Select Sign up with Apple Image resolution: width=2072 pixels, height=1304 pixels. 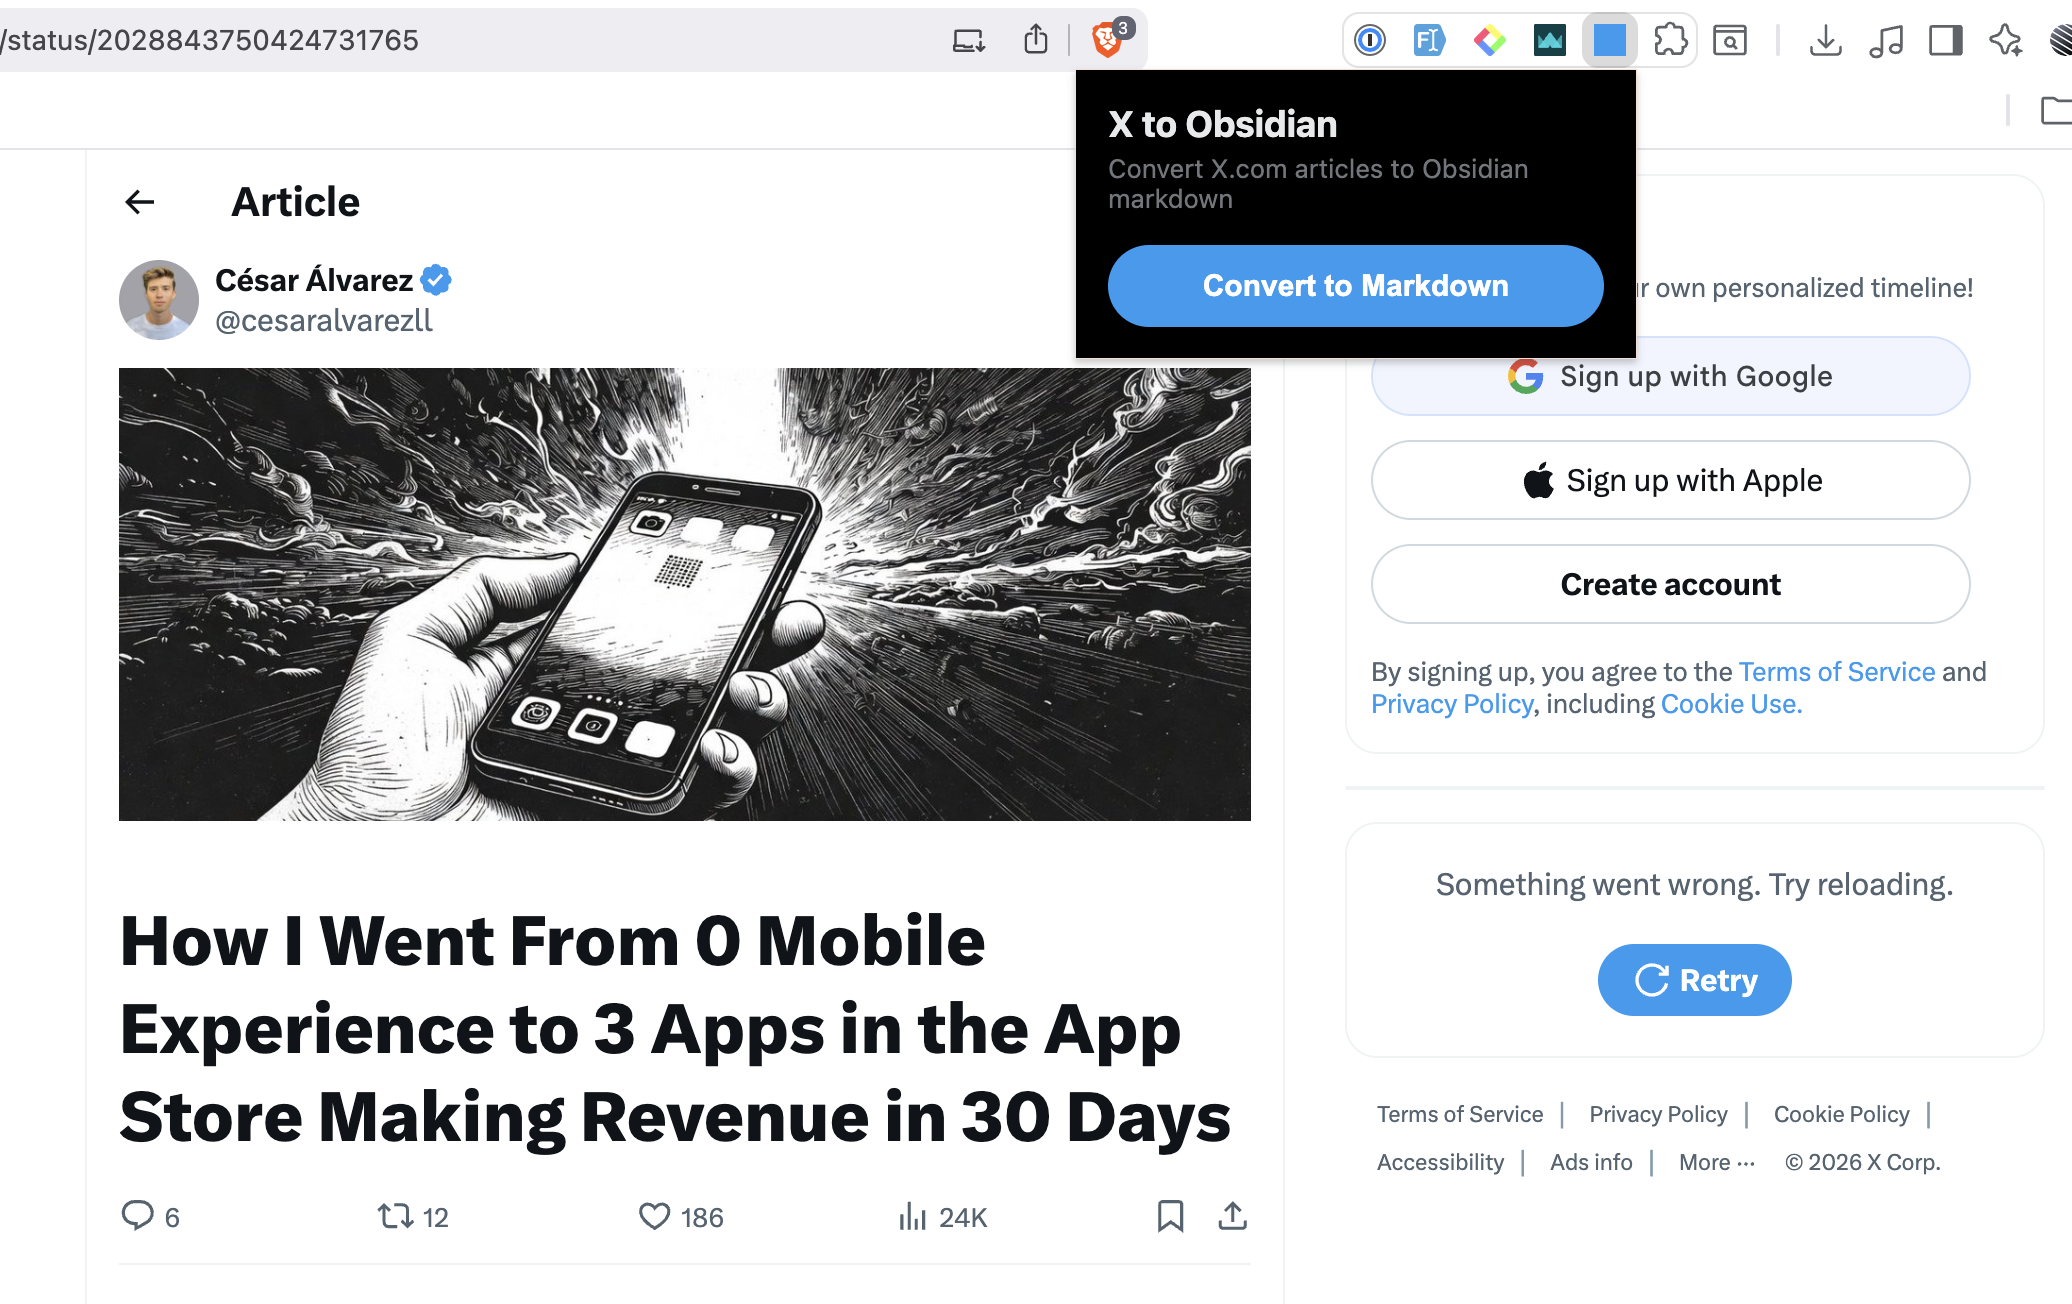pyautogui.click(x=1670, y=480)
